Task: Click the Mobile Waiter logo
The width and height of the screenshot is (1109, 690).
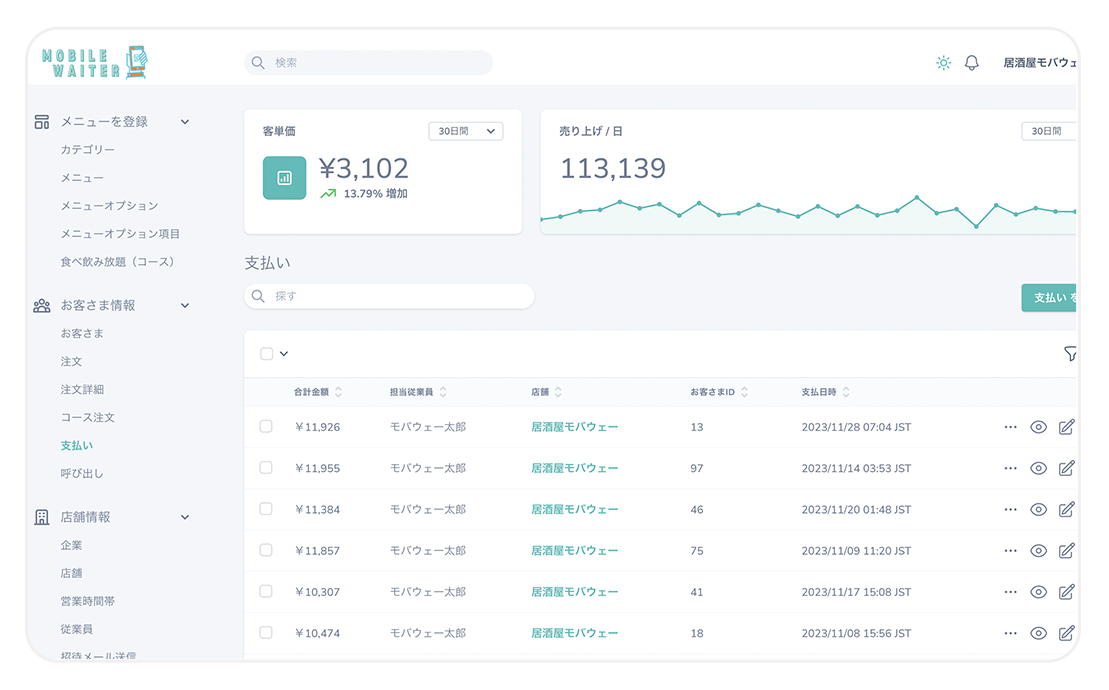Action: pos(95,63)
